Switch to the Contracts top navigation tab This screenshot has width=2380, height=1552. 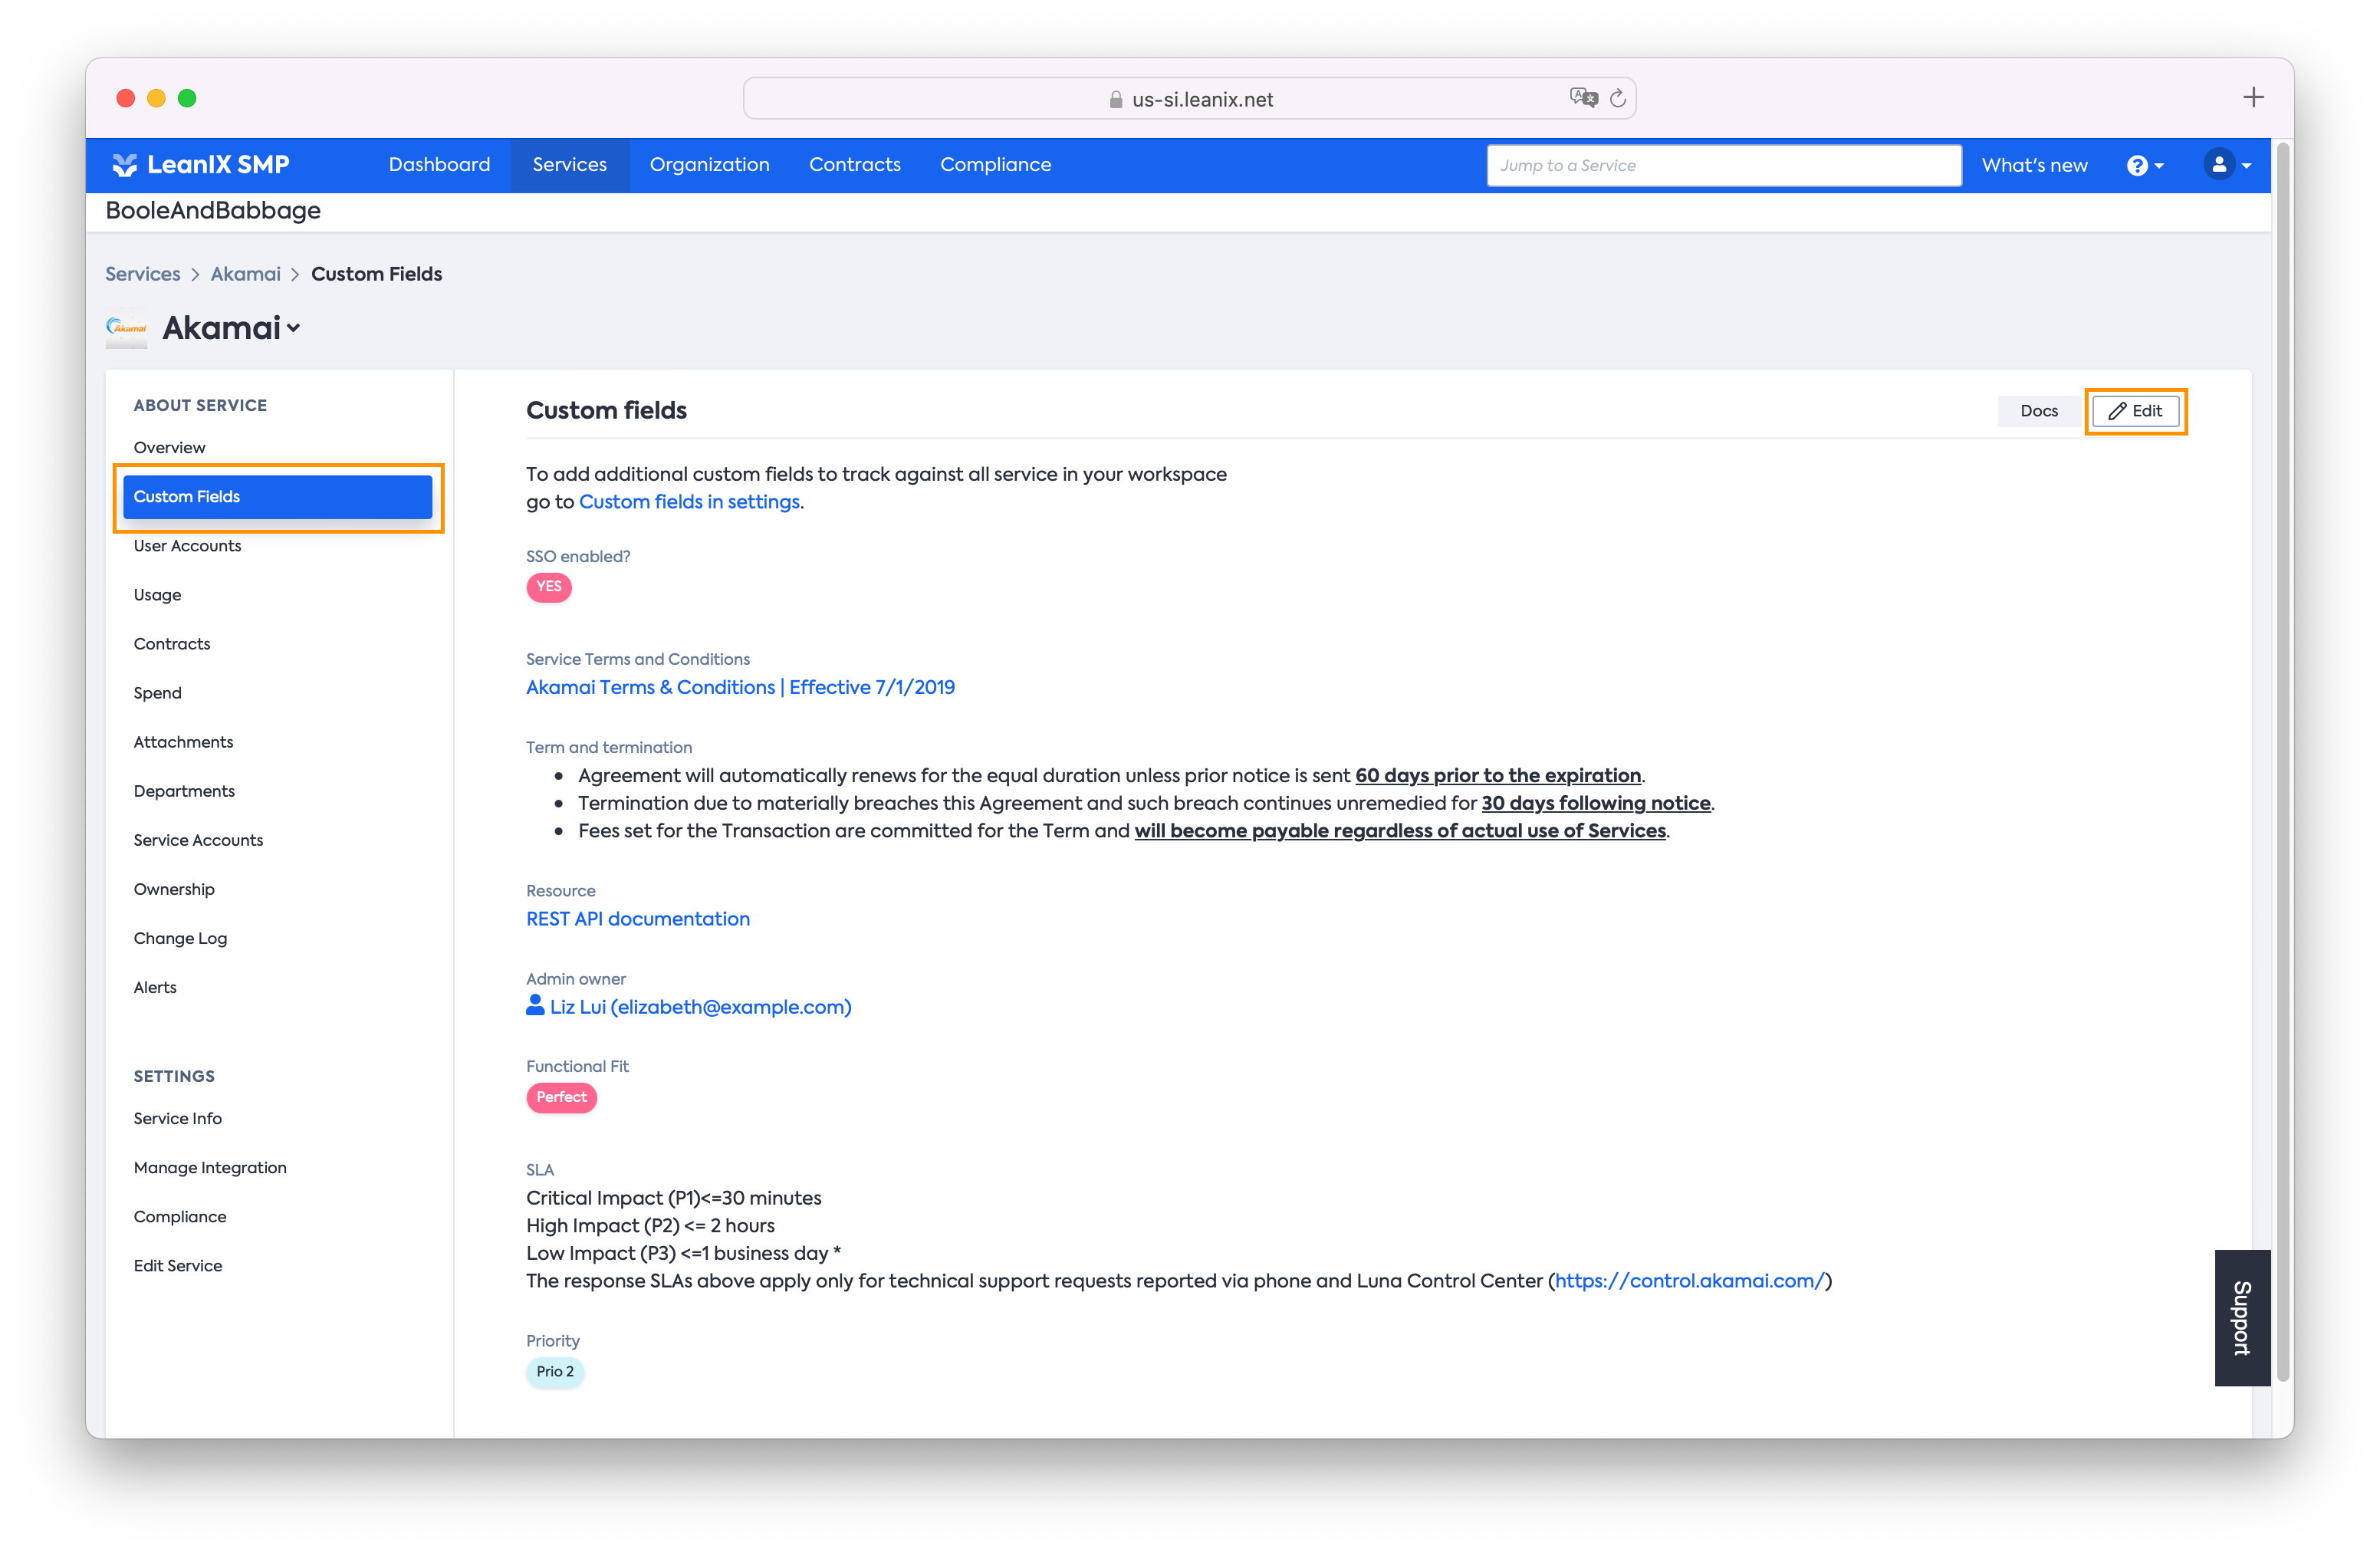(854, 165)
